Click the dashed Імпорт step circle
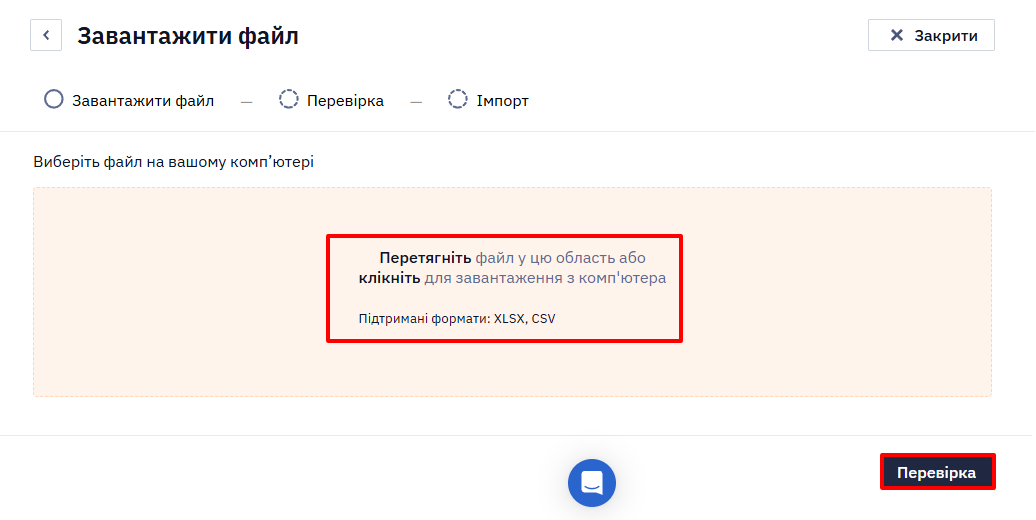Screen dimensions: 1036x520 458,99
